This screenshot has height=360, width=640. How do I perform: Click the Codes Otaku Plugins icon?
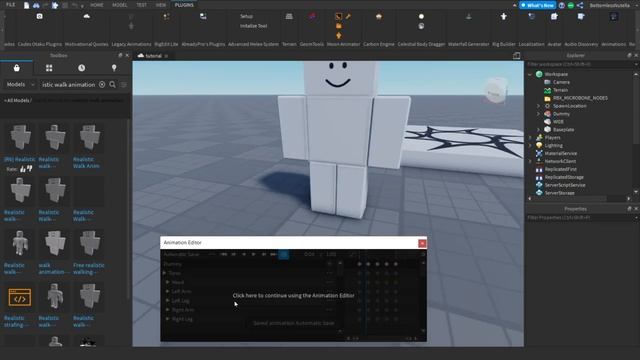click(40, 16)
